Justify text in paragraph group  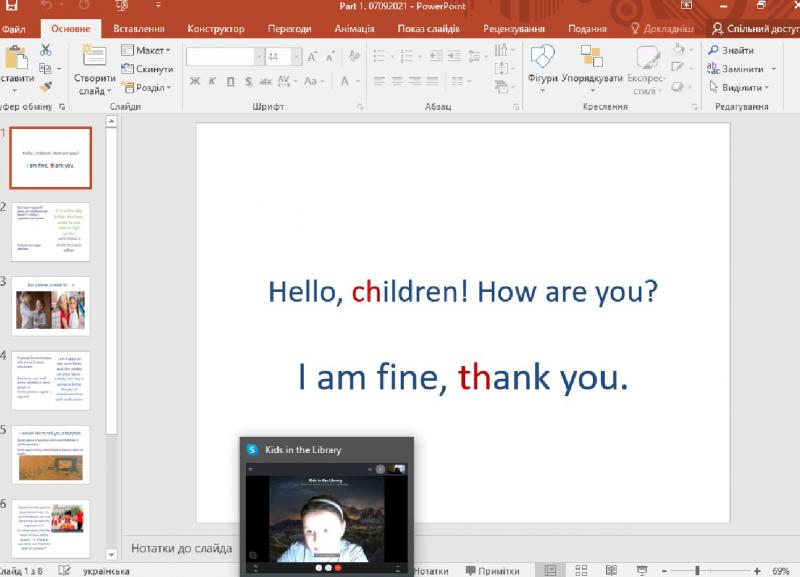click(x=433, y=81)
